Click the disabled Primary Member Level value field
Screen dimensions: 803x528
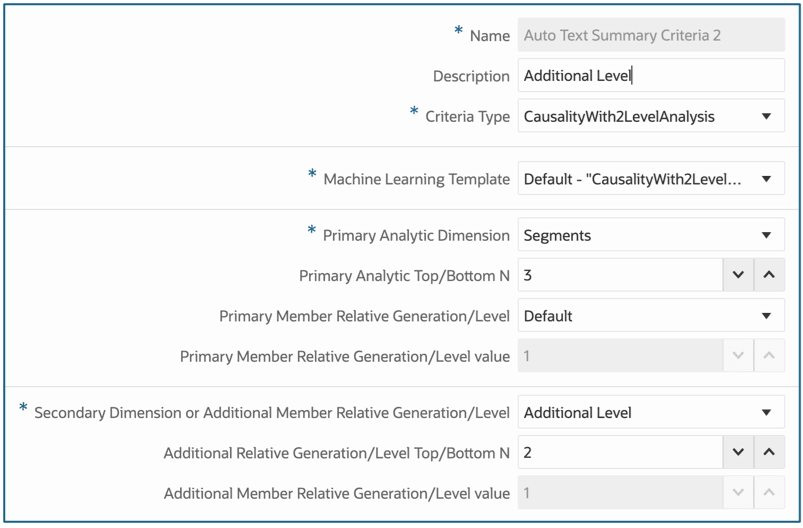coord(620,356)
